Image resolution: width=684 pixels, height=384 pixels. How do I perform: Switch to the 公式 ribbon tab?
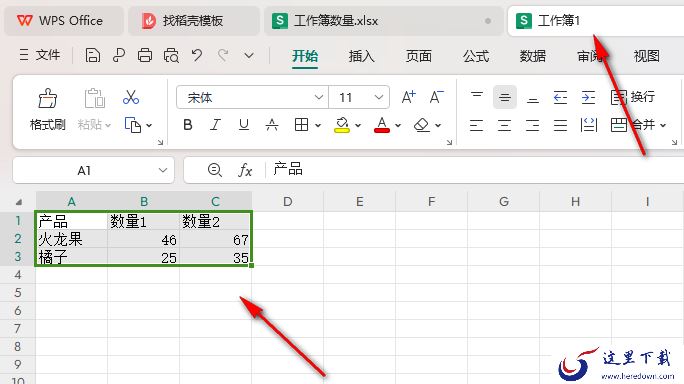pyautogui.click(x=476, y=56)
